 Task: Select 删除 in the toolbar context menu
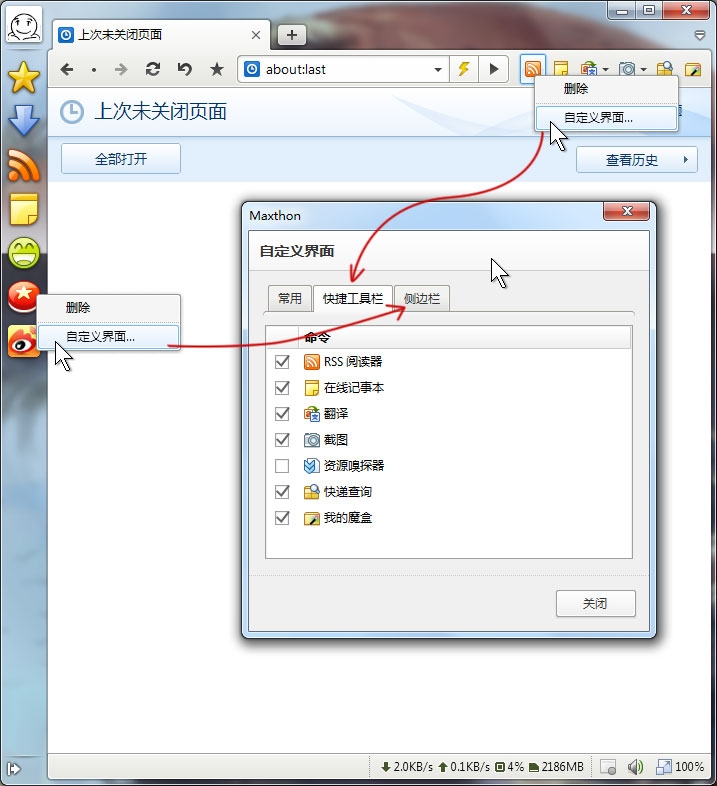[x=606, y=89]
